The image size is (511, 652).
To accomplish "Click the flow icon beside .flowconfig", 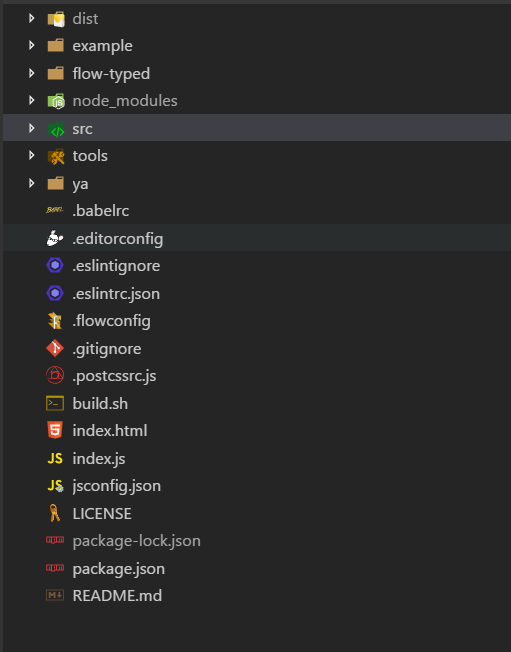I will 55,321.
